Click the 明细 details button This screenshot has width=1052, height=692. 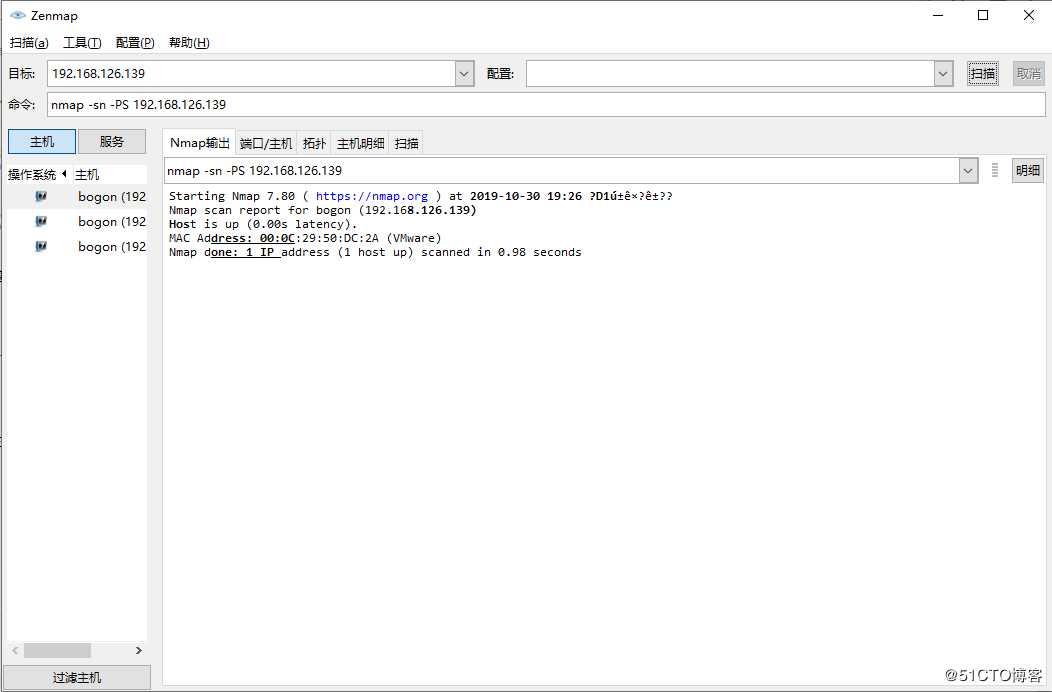(1027, 170)
